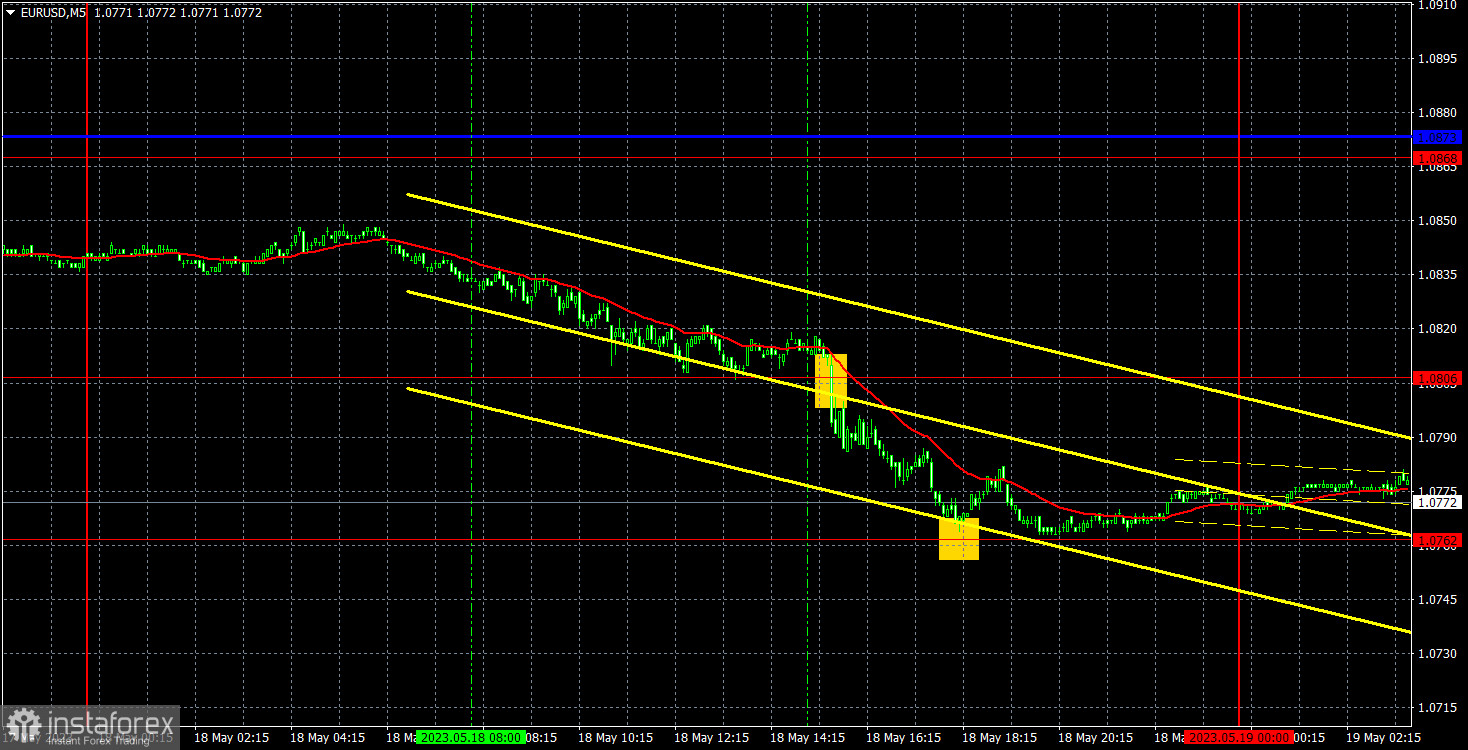
Task: Click the 1.0910 price axis value
Action: [x=1439, y=5]
